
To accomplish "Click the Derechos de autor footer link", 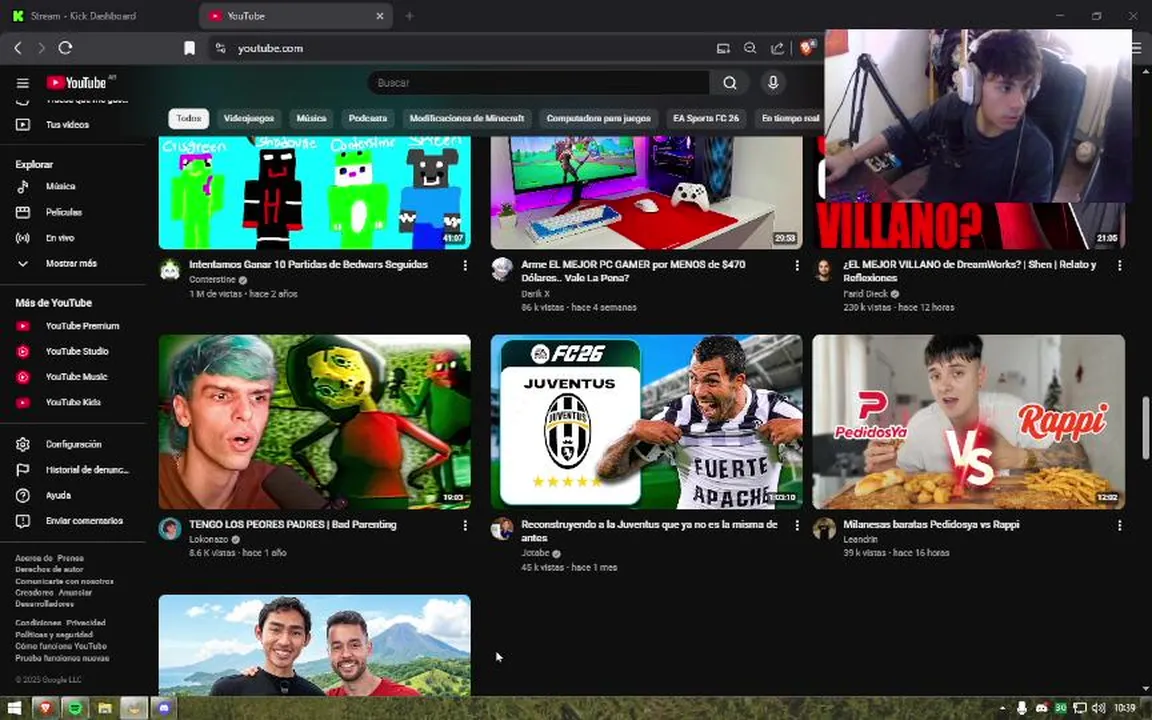I will tap(49, 569).
